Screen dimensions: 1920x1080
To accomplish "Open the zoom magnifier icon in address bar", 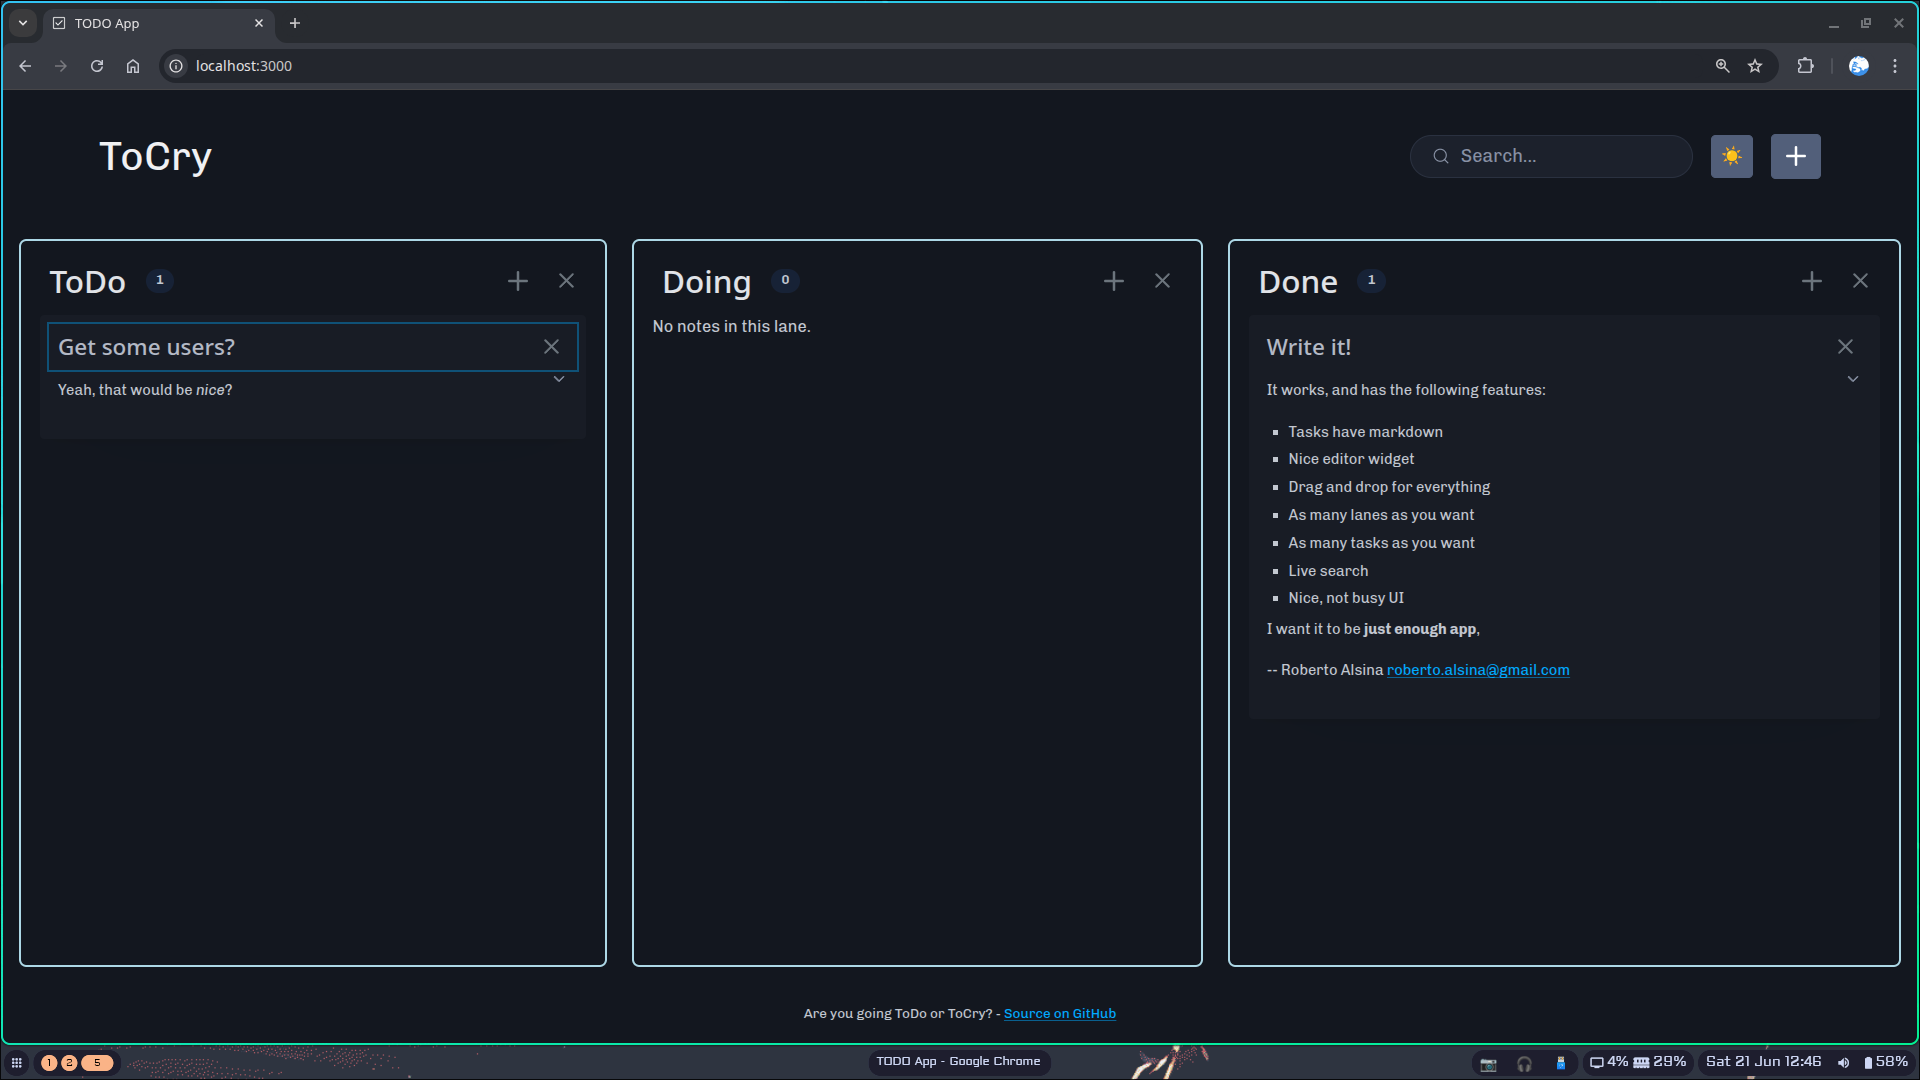I will pyautogui.click(x=1722, y=66).
